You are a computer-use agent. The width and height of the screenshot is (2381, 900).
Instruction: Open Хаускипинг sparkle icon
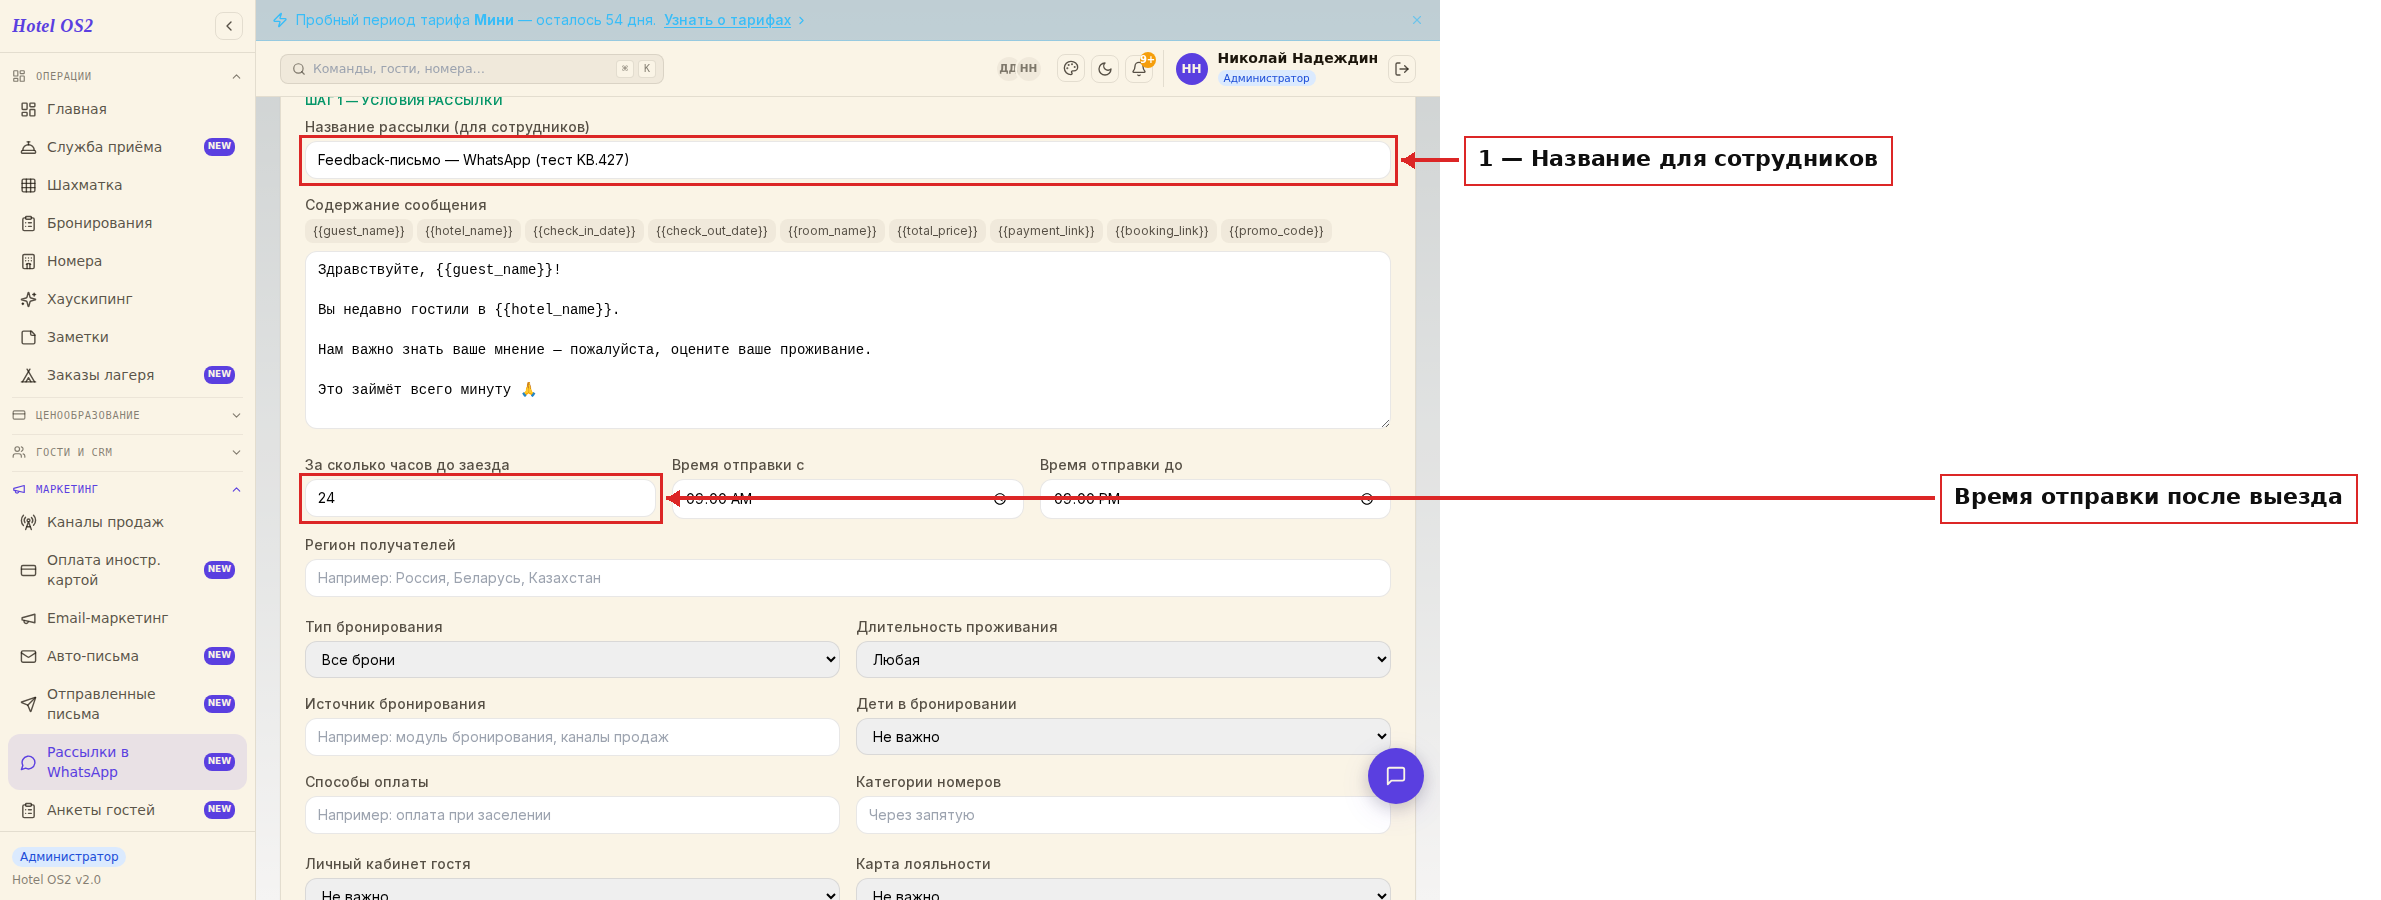pos(29,299)
